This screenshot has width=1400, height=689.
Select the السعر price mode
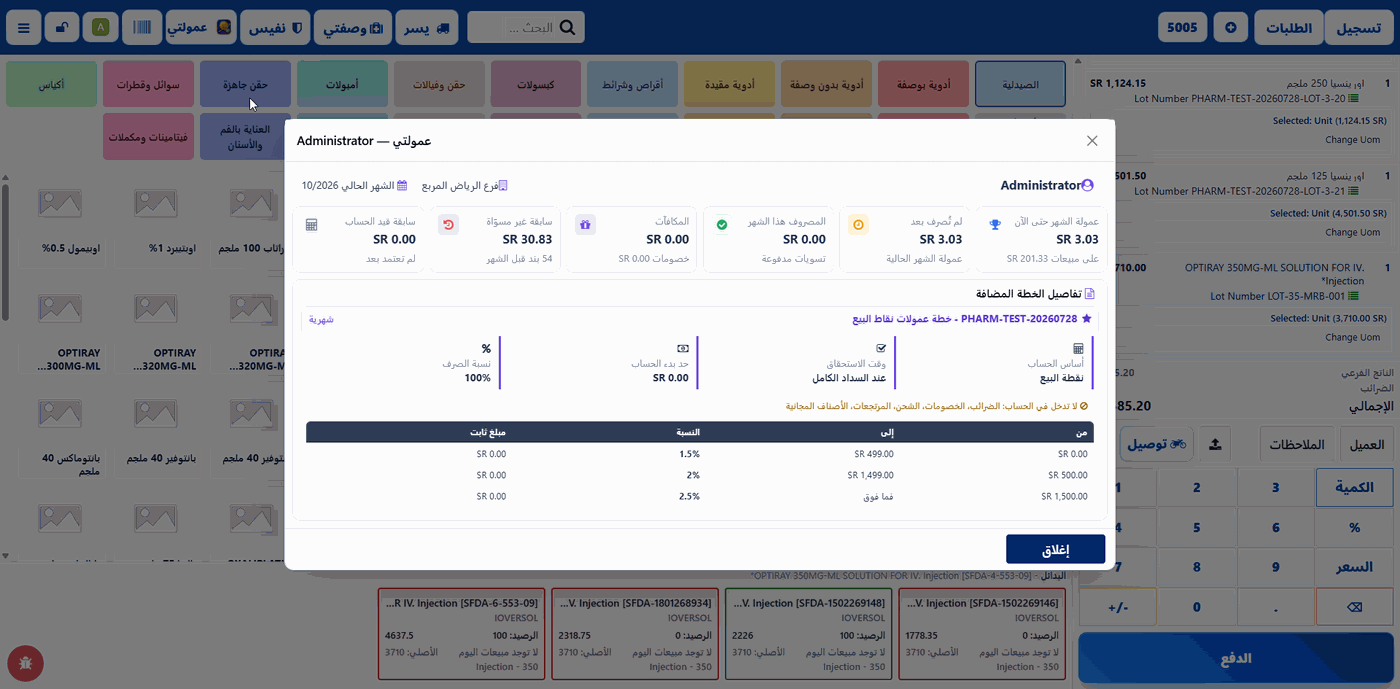tap(1354, 567)
